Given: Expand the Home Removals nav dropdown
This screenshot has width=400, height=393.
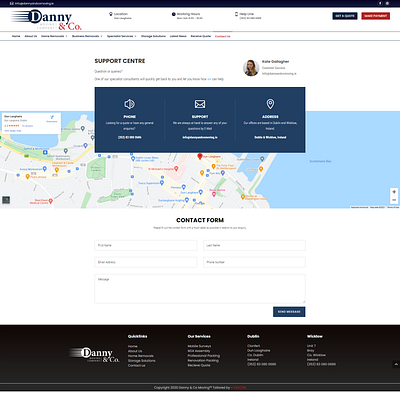Looking at the screenshot, I should [x=54, y=36].
